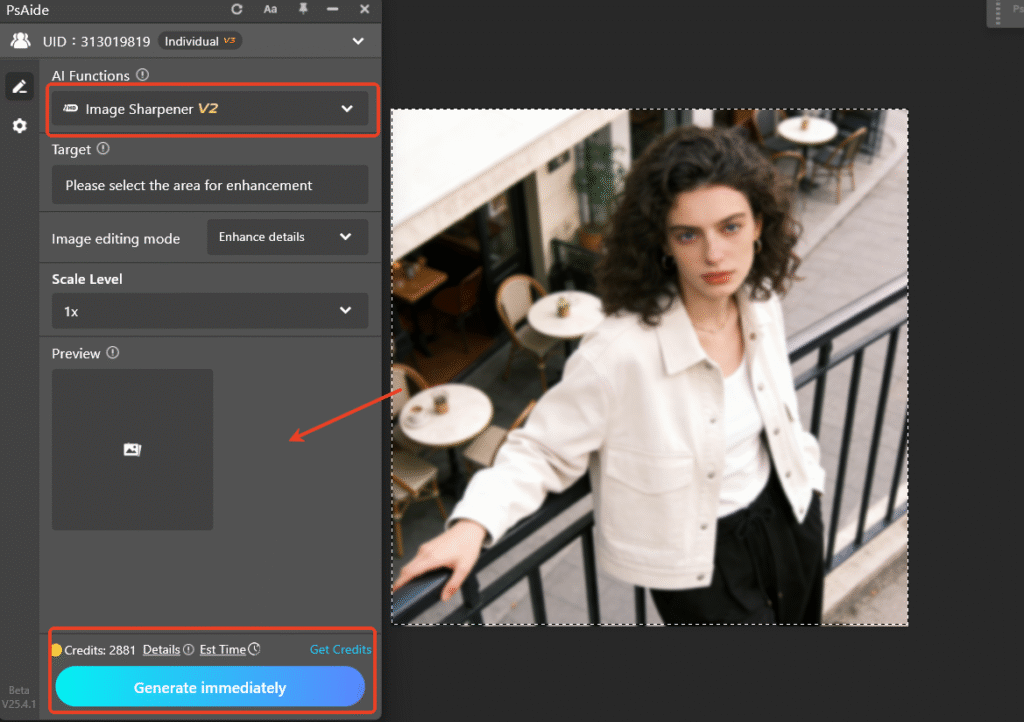
Task: Click the Individual V3 plan badge
Action: click(200, 41)
